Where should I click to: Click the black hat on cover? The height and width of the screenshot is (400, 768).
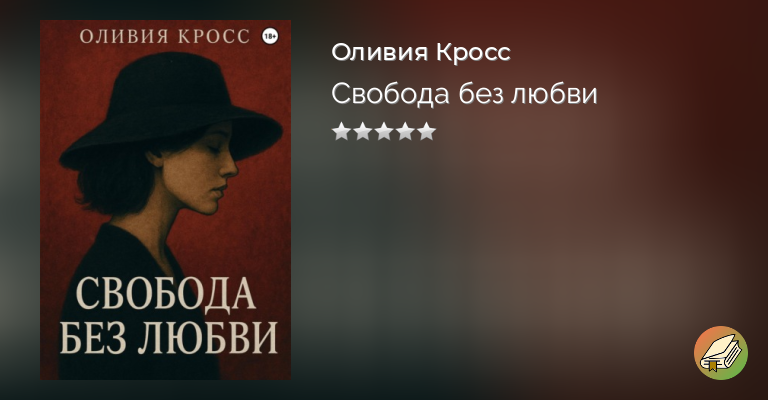pos(169,110)
